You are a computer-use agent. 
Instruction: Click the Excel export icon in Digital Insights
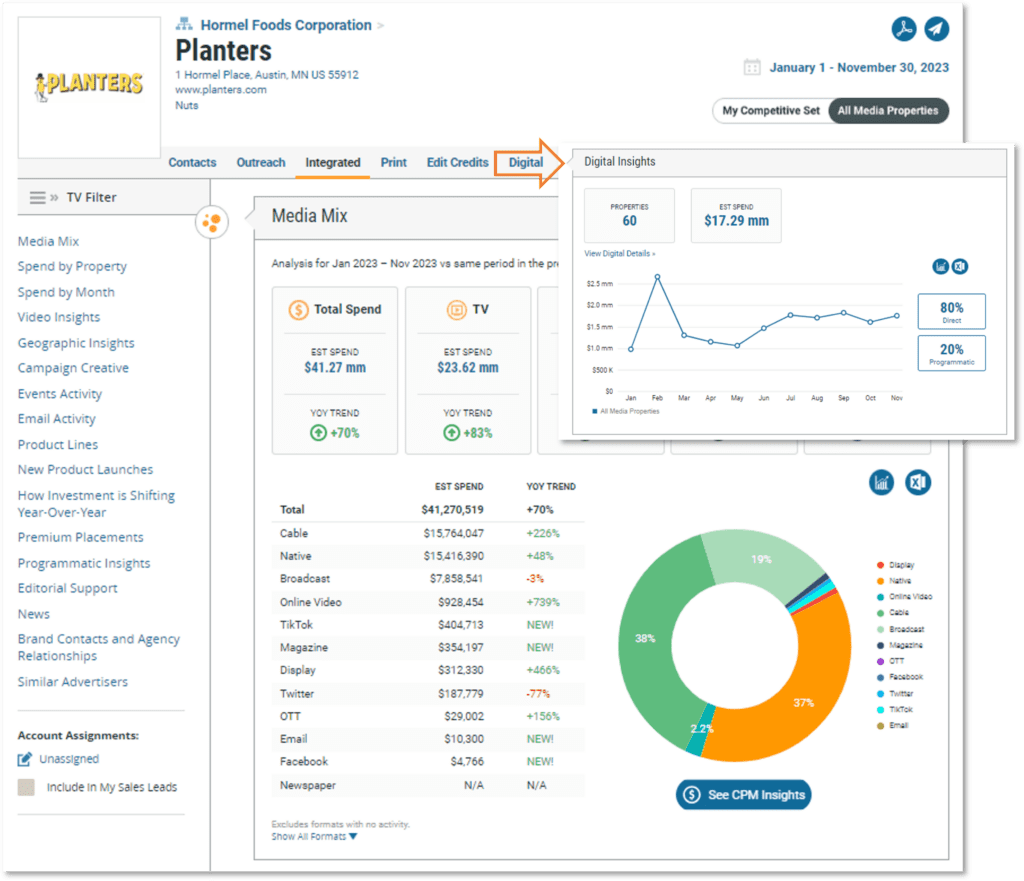[x=960, y=266]
